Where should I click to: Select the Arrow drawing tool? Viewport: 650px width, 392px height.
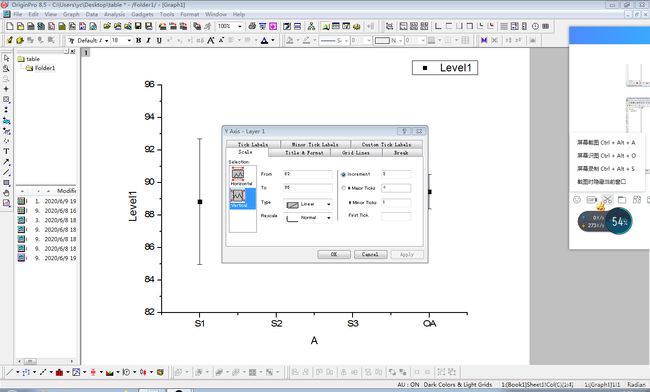click(x=6, y=162)
